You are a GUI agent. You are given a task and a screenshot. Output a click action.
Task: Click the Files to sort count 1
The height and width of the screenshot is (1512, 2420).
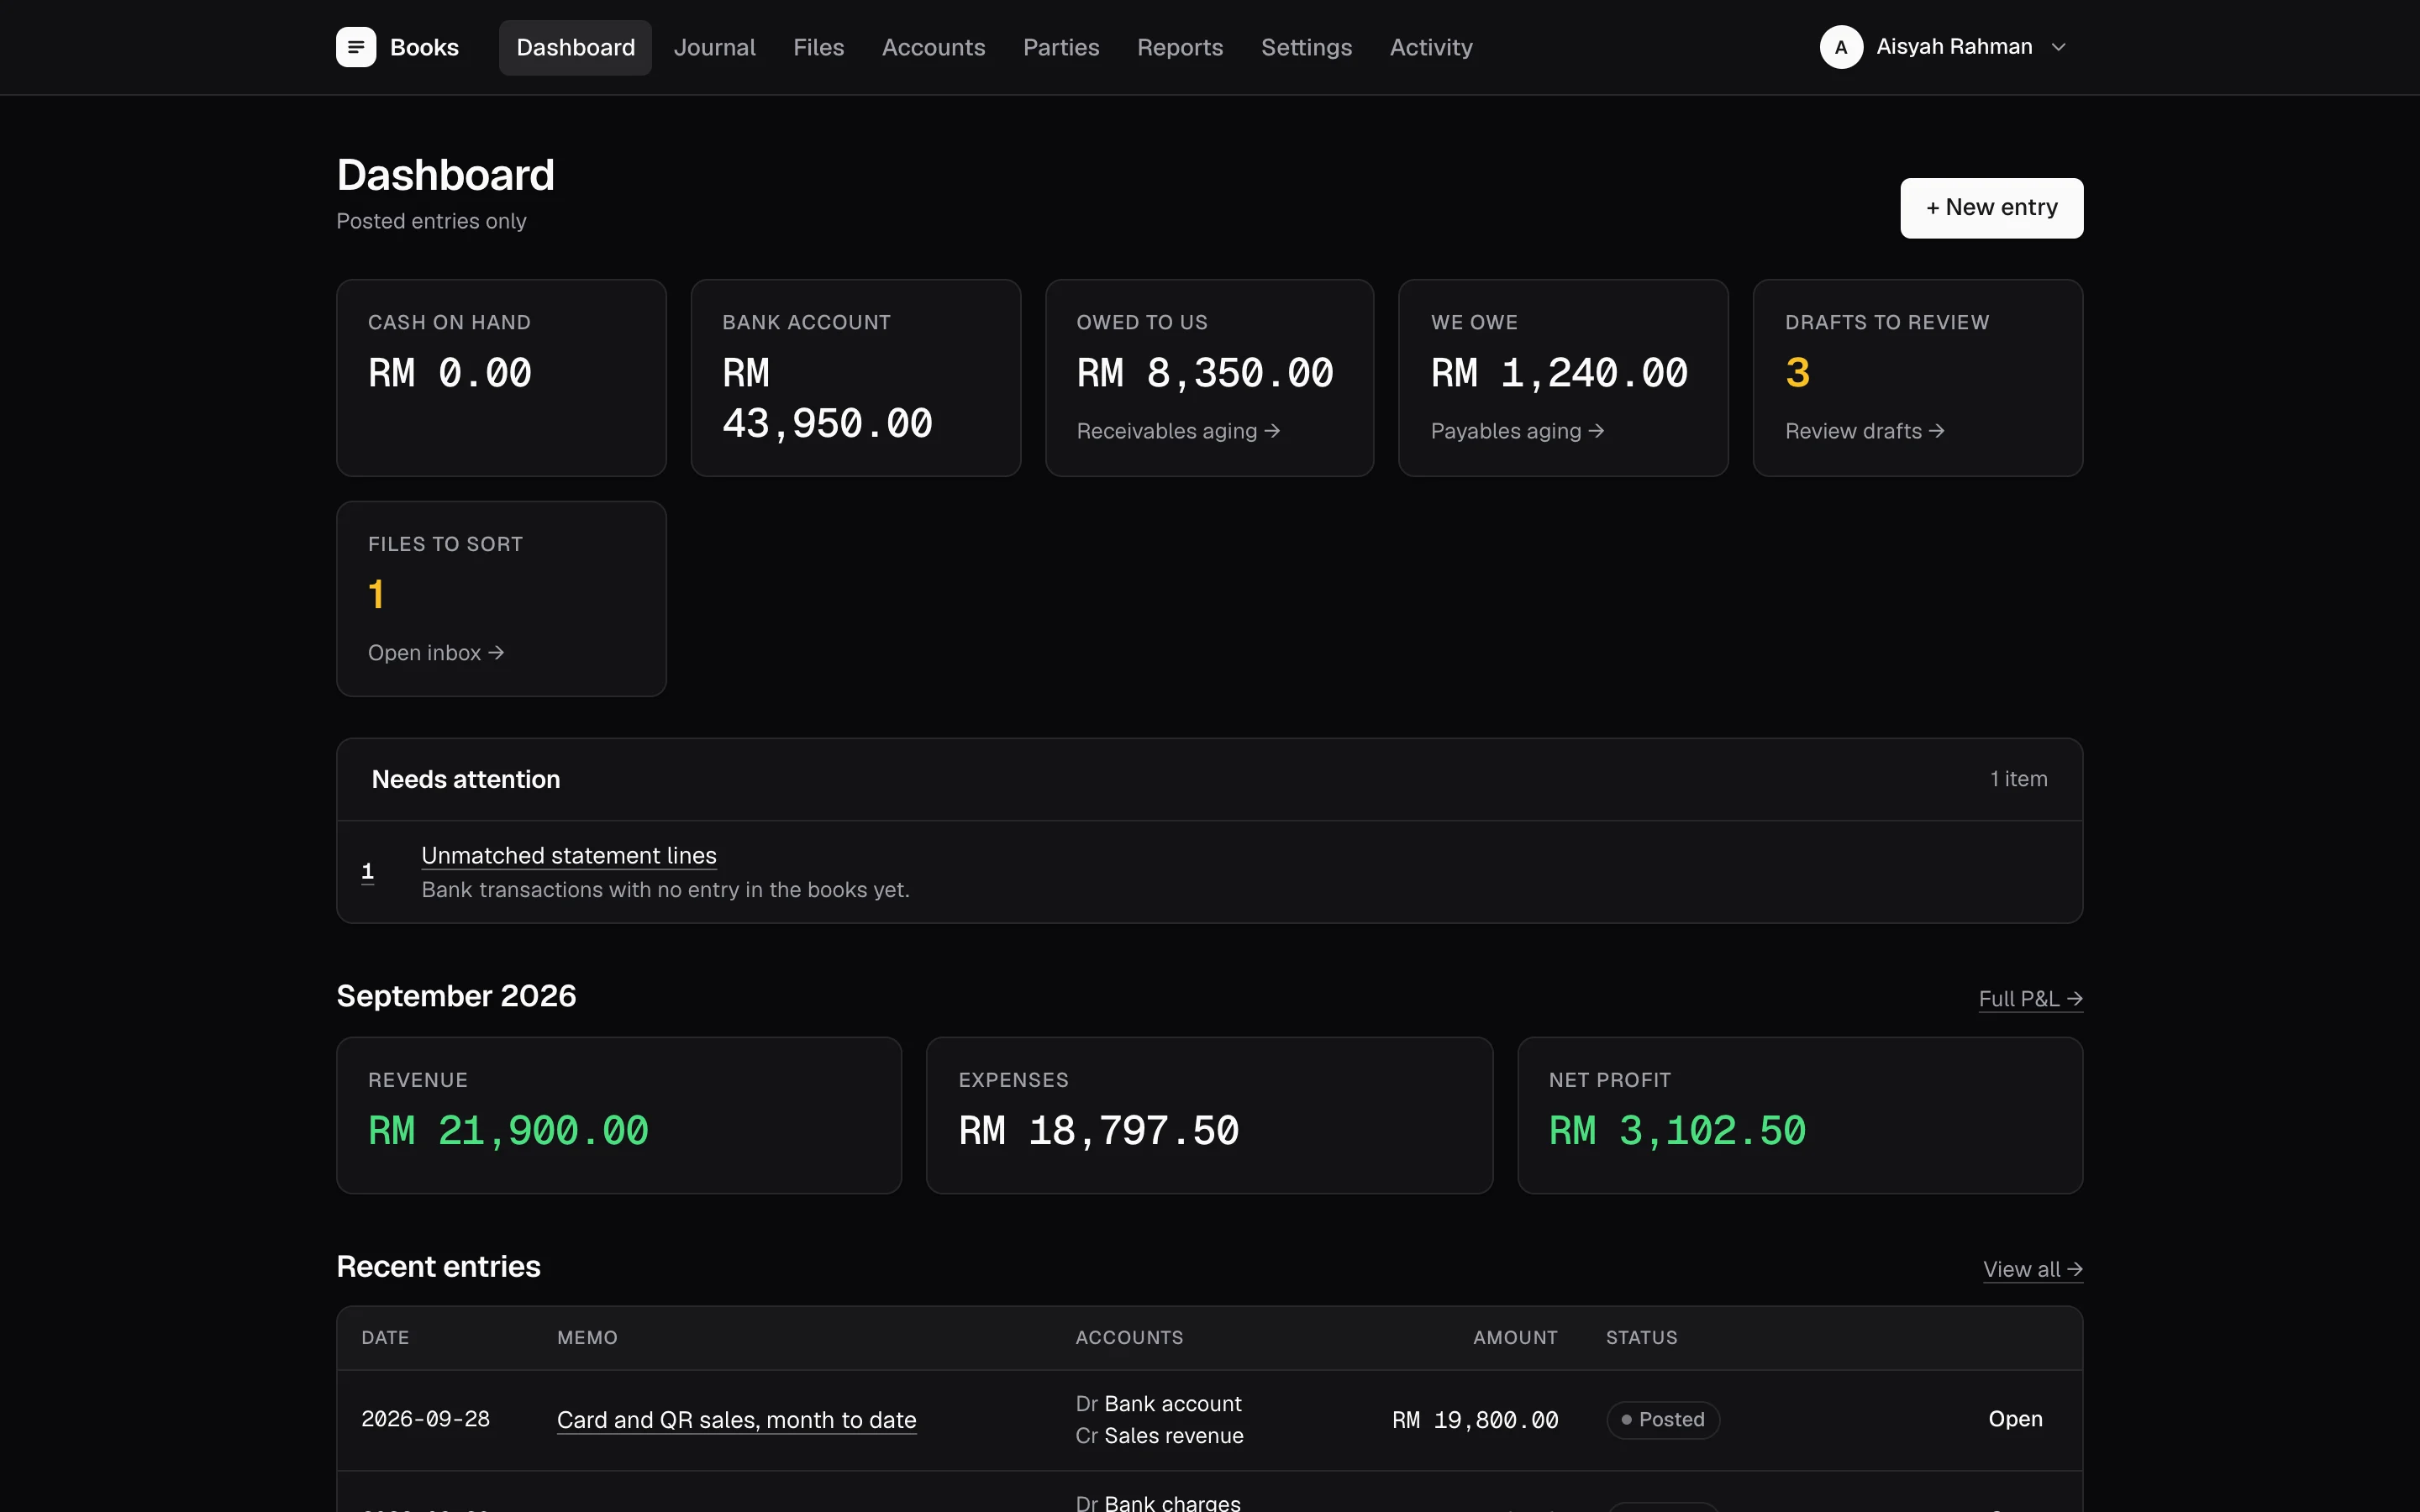coord(376,595)
